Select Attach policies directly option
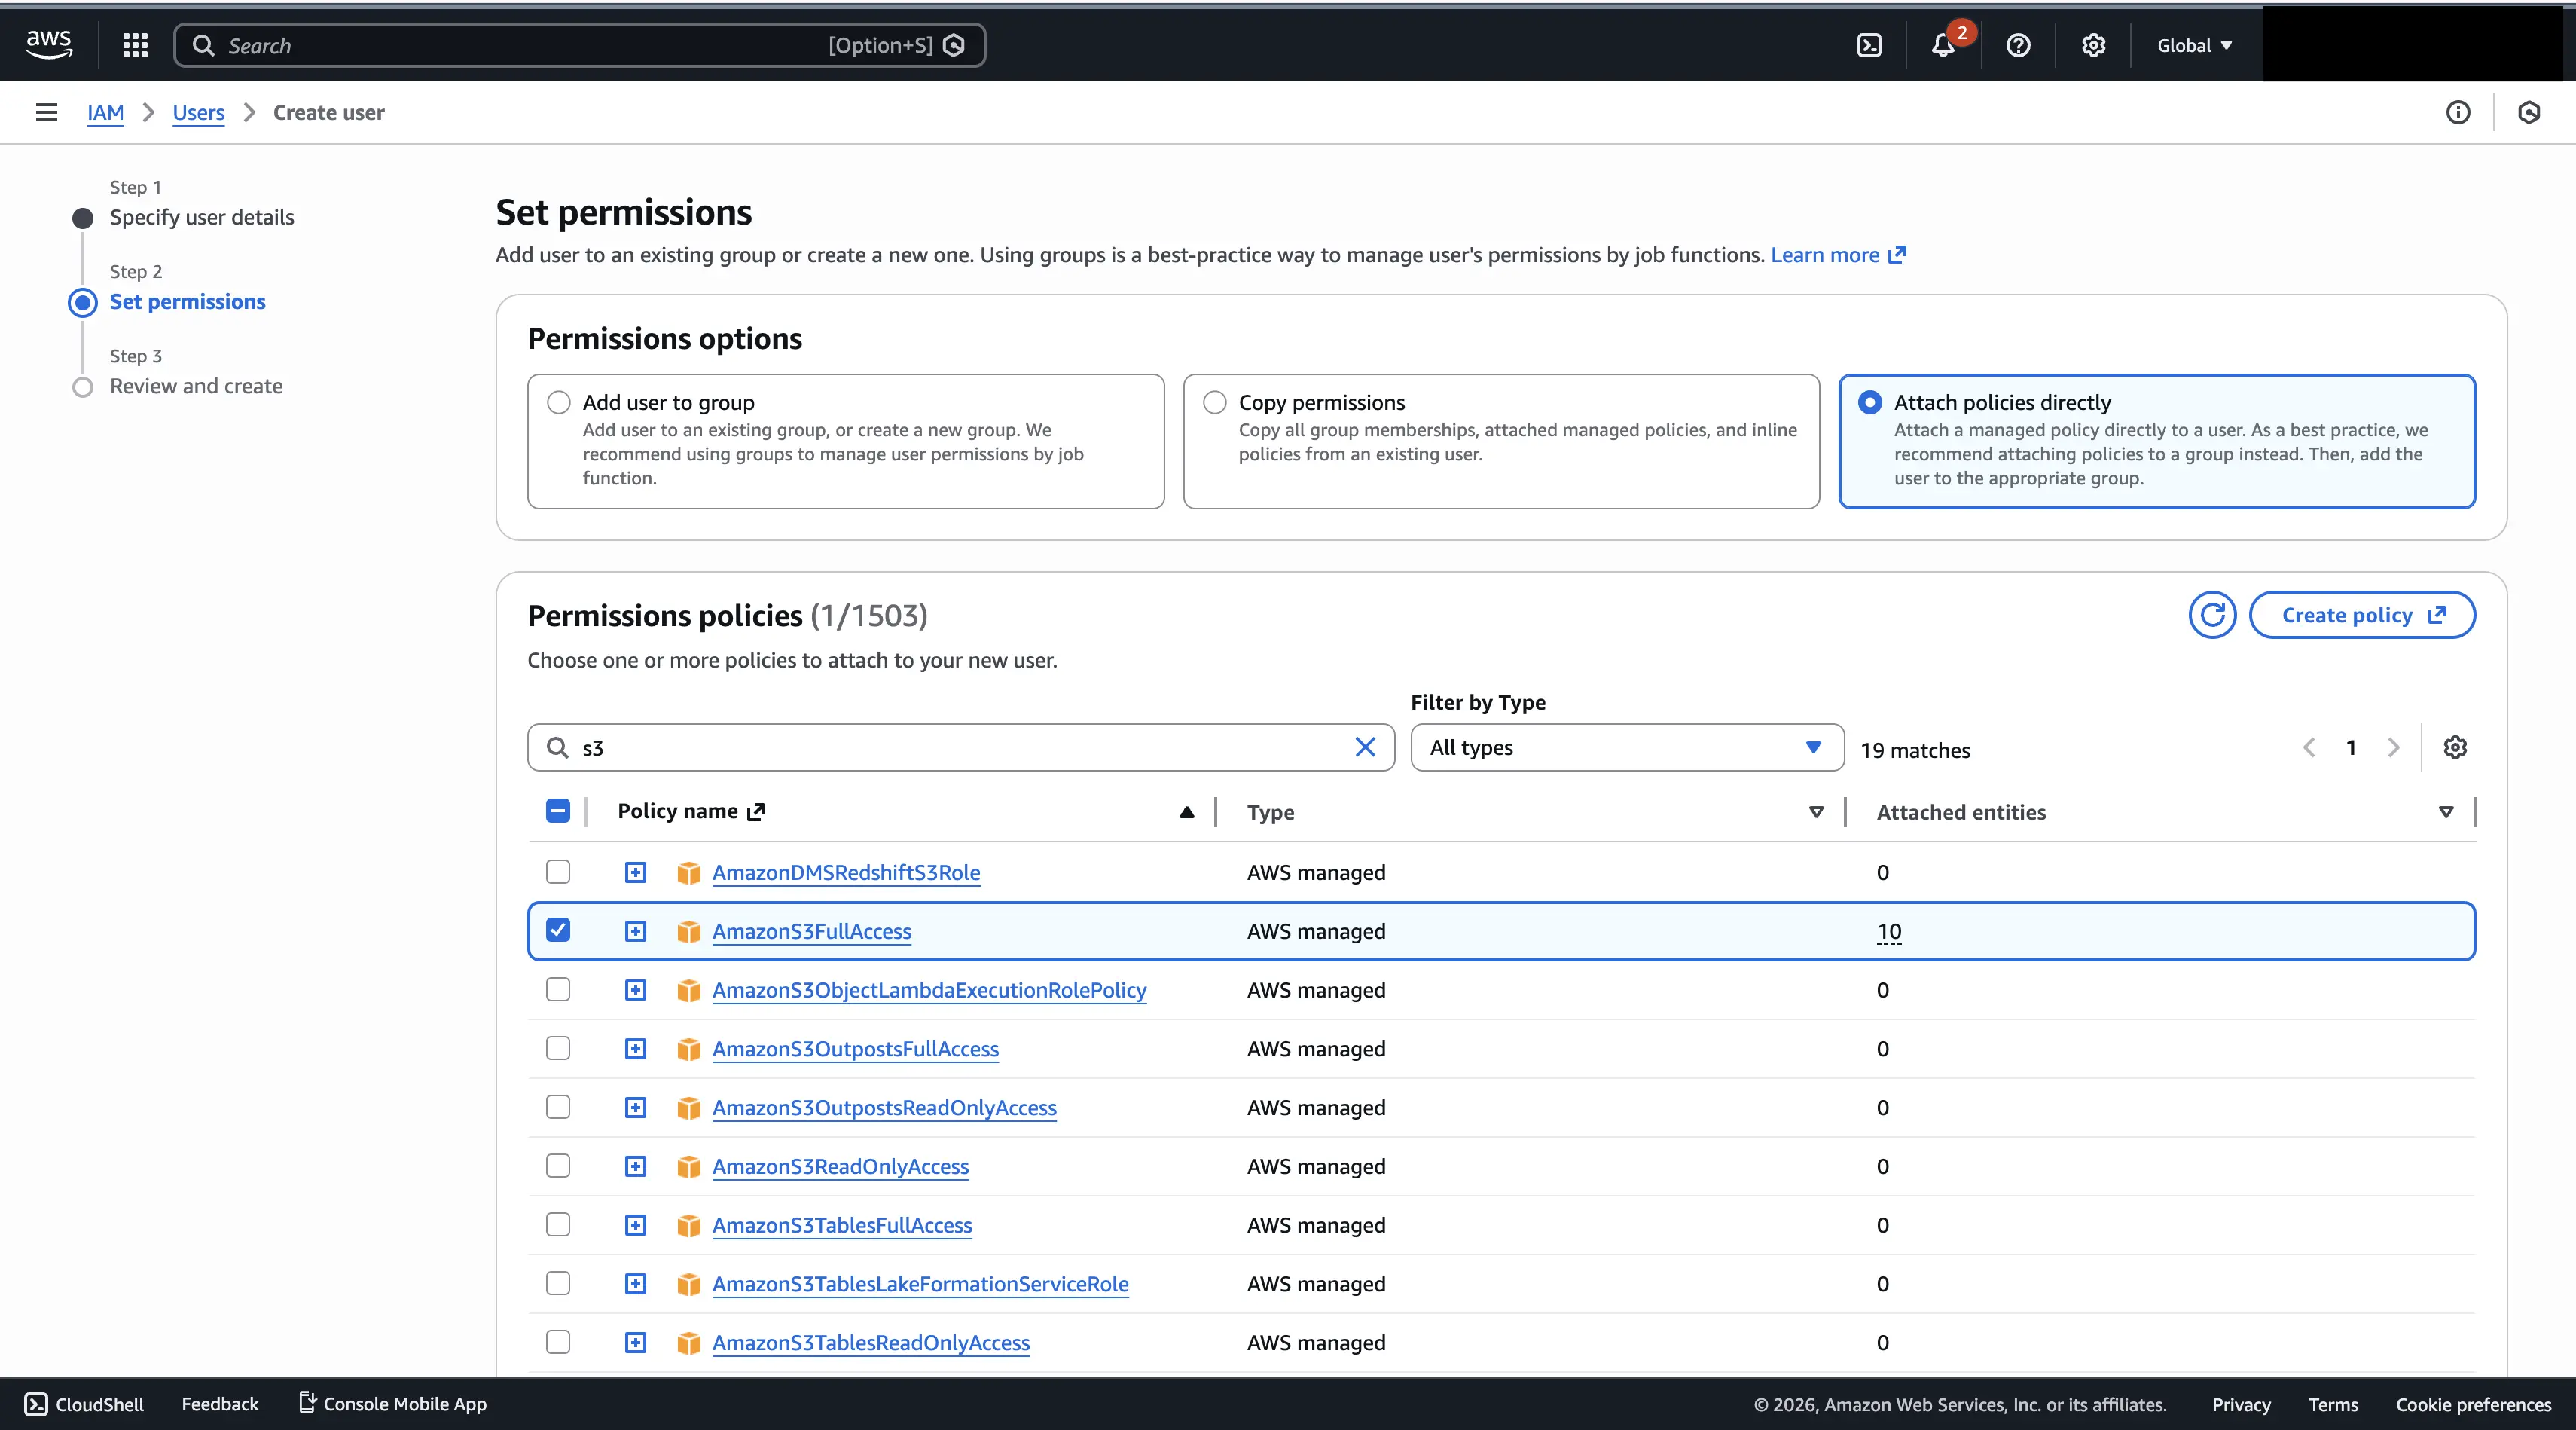The image size is (2576, 1430). (1869, 402)
